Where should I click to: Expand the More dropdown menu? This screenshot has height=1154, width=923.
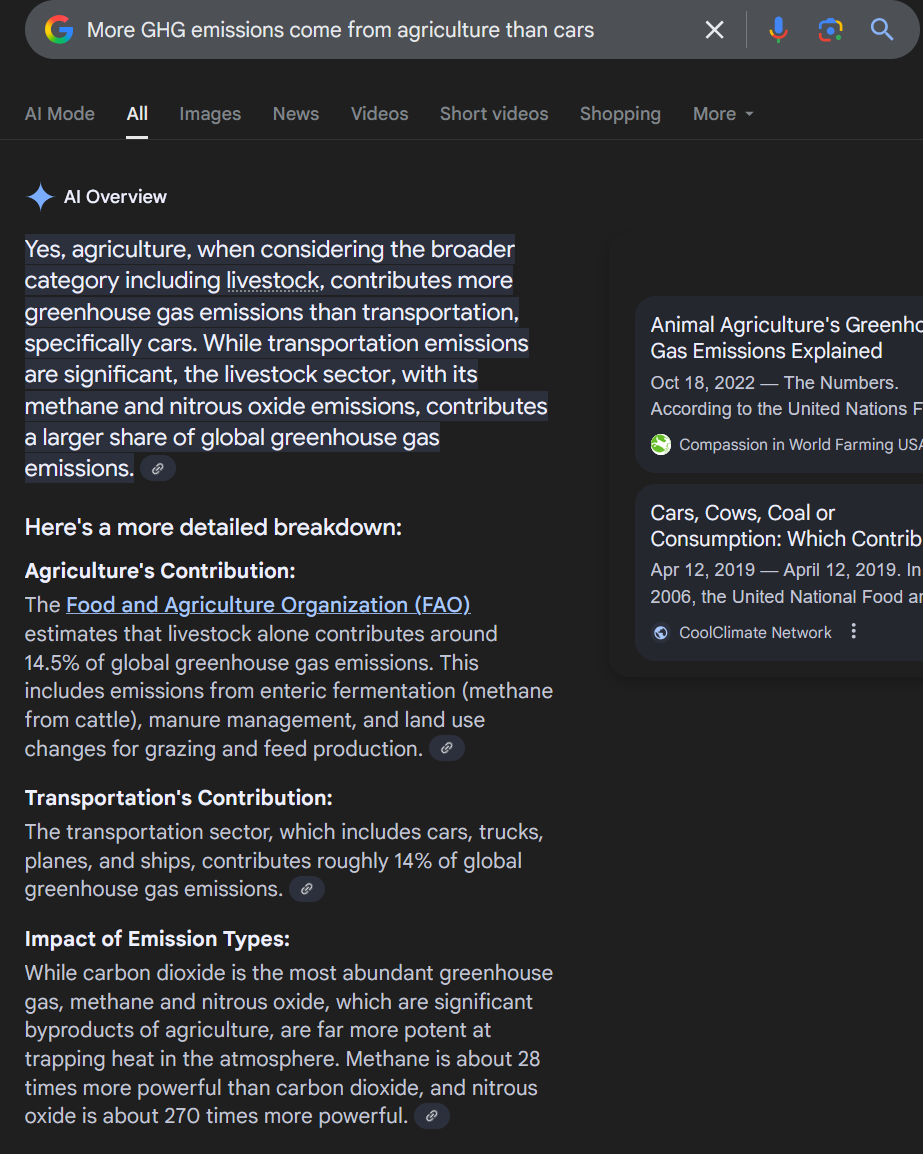[x=723, y=113]
